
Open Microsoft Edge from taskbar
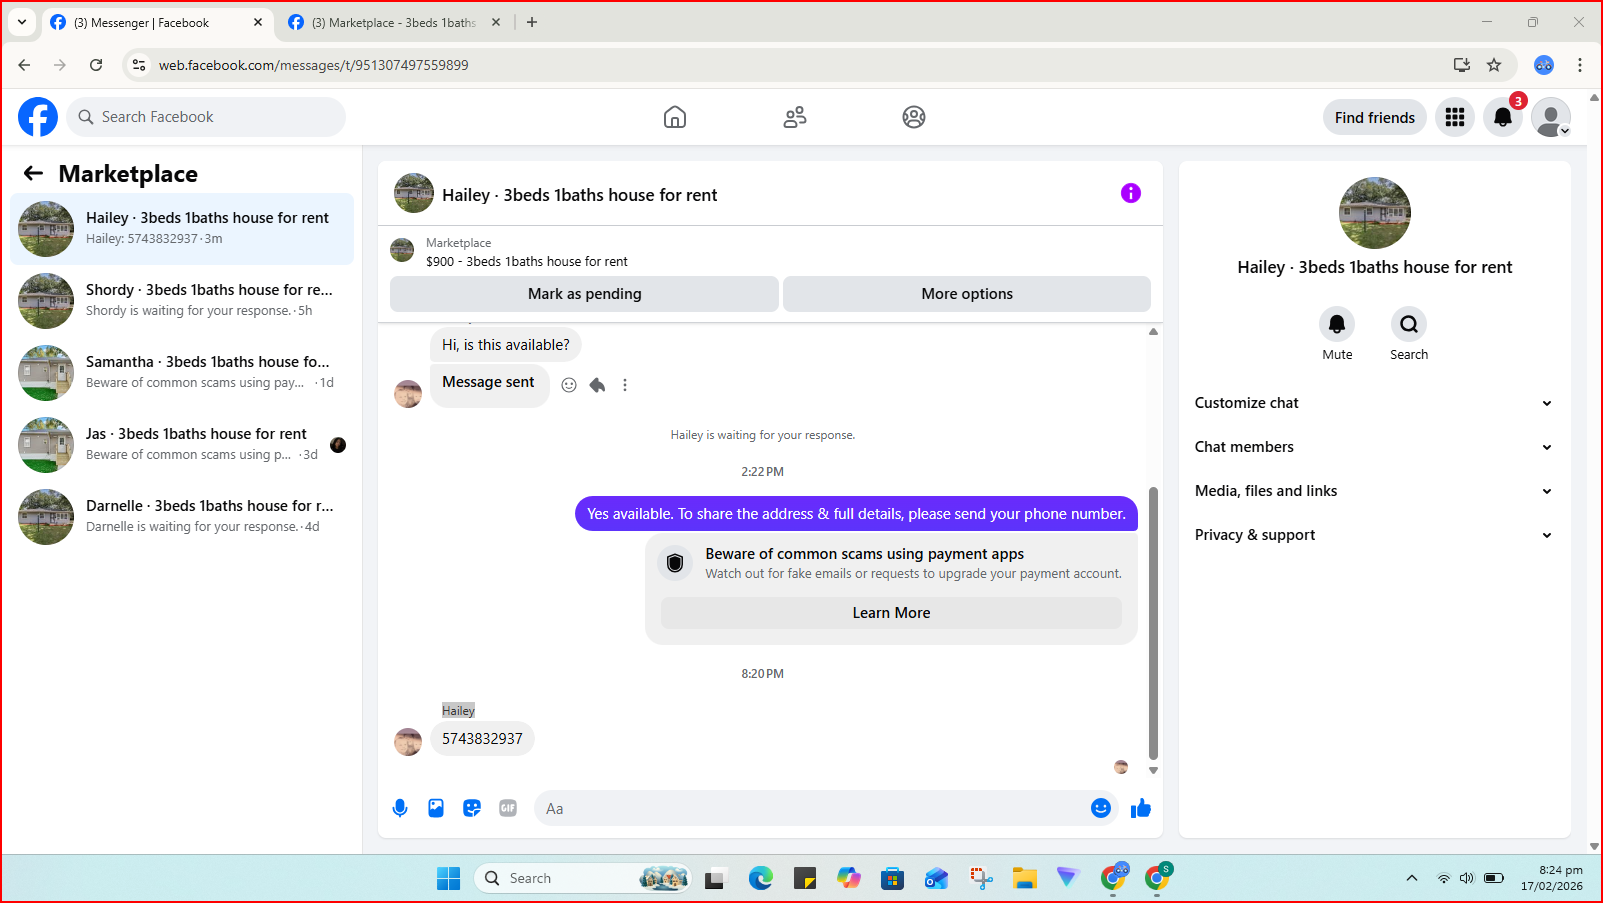pyautogui.click(x=761, y=878)
